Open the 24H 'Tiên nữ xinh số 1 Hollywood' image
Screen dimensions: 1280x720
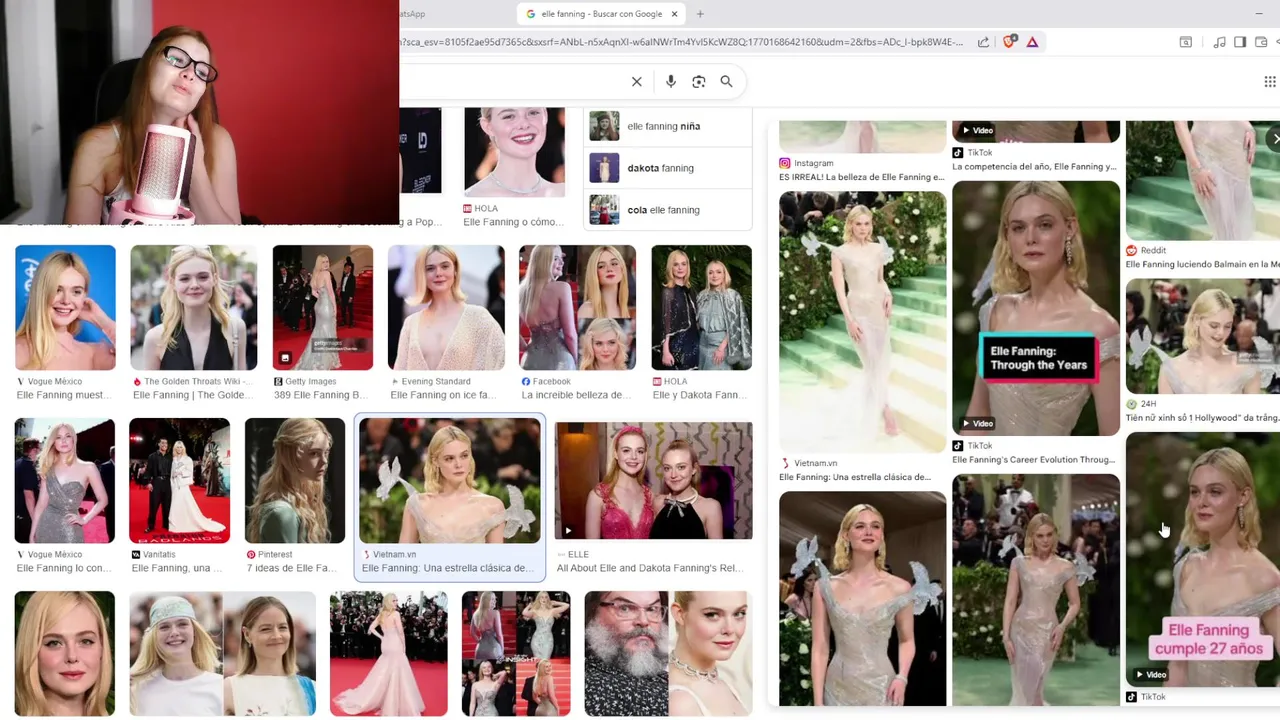pos(1203,336)
